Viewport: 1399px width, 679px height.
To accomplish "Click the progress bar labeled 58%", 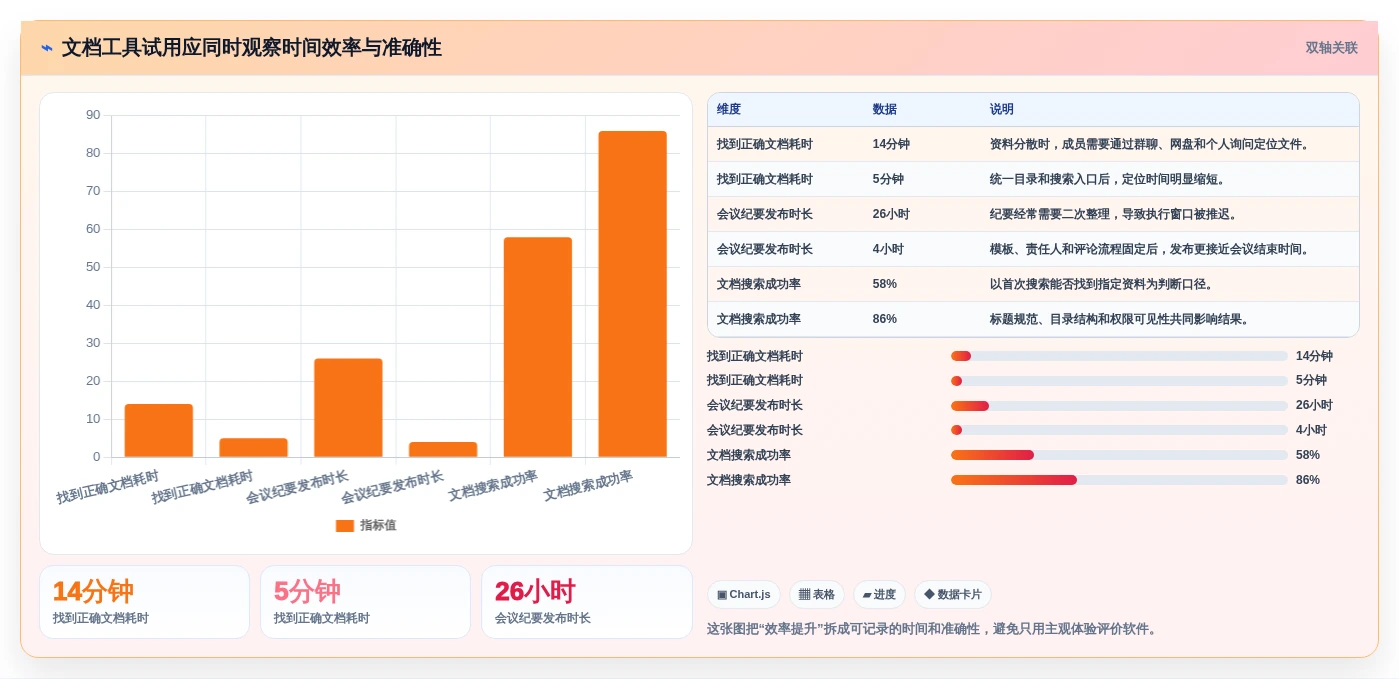I will tap(1119, 455).
